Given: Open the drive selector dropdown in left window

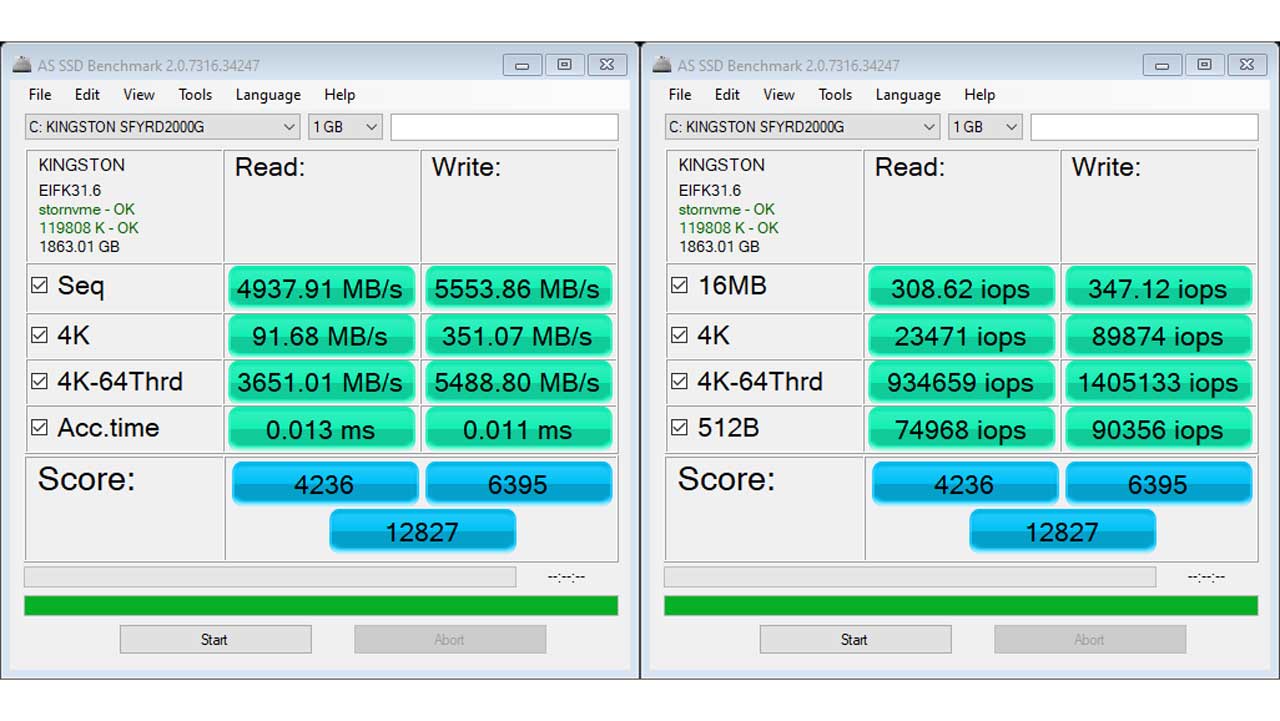Looking at the screenshot, I should click(x=162, y=127).
